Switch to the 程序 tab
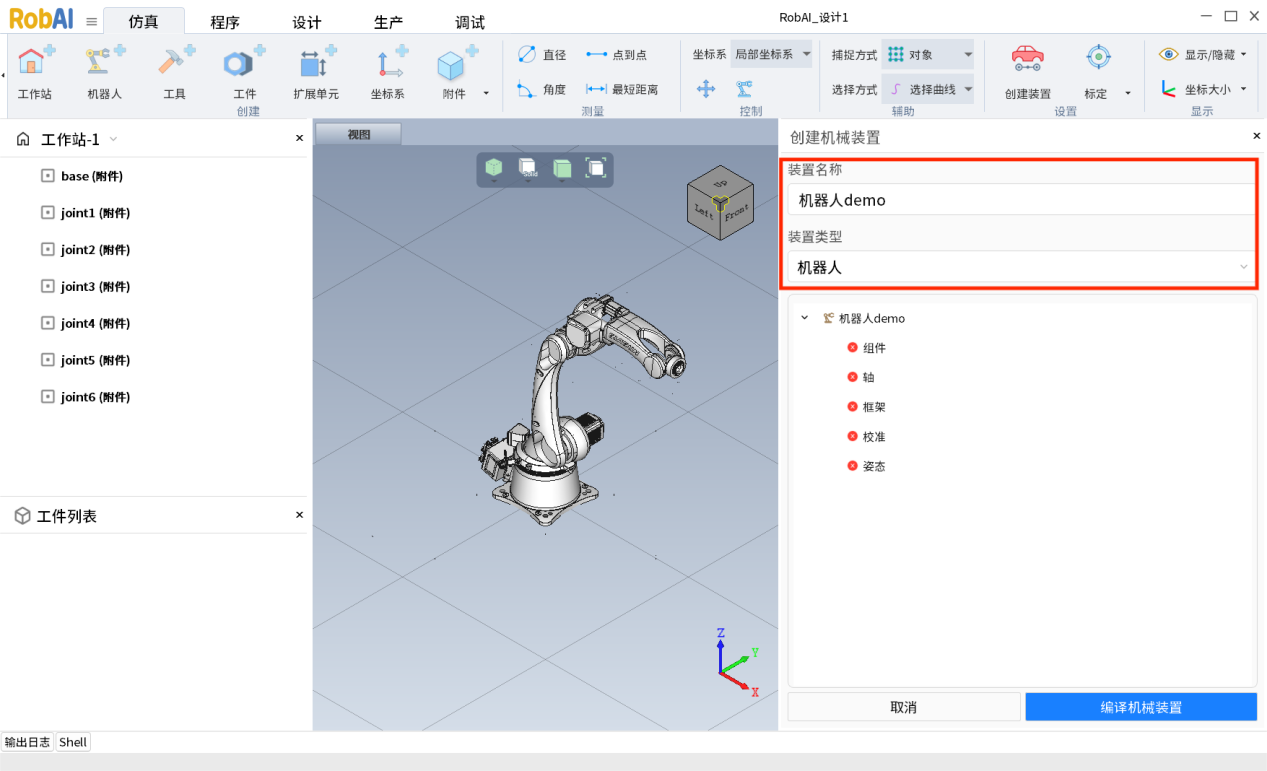 225,22
